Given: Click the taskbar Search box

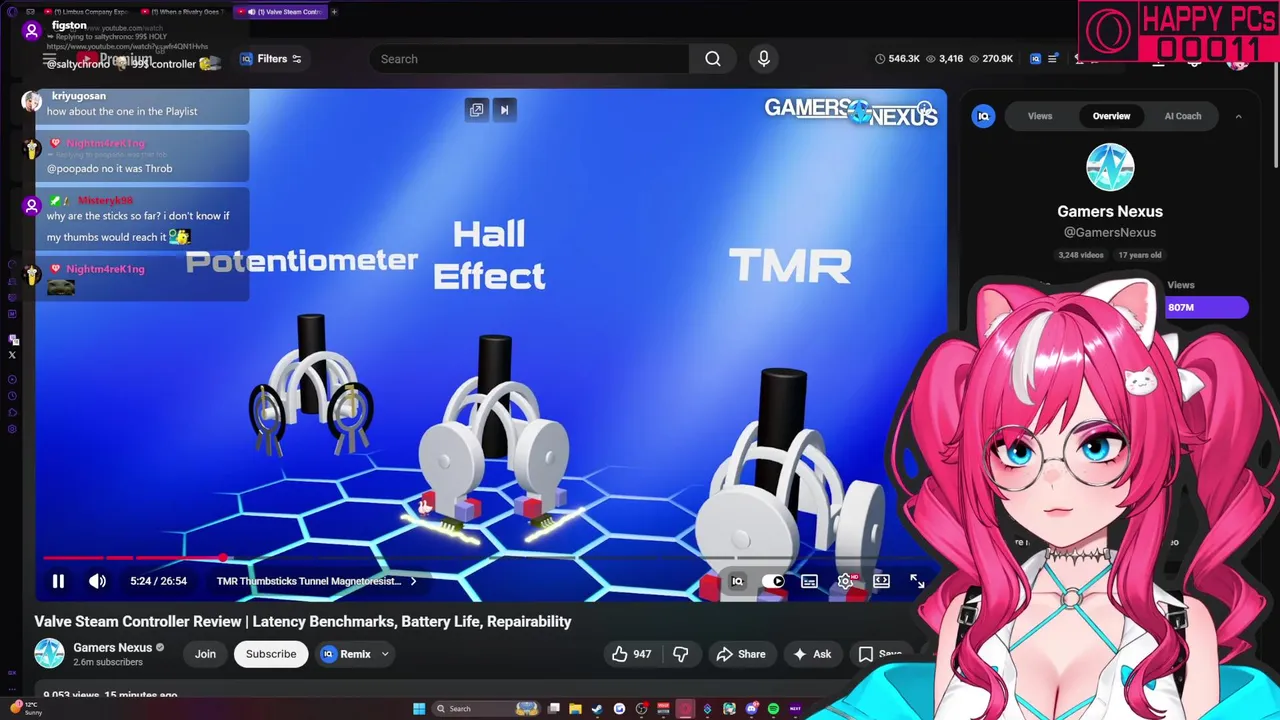Looking at the screenshot, I should pyautogui.click(x=487, y=709).
